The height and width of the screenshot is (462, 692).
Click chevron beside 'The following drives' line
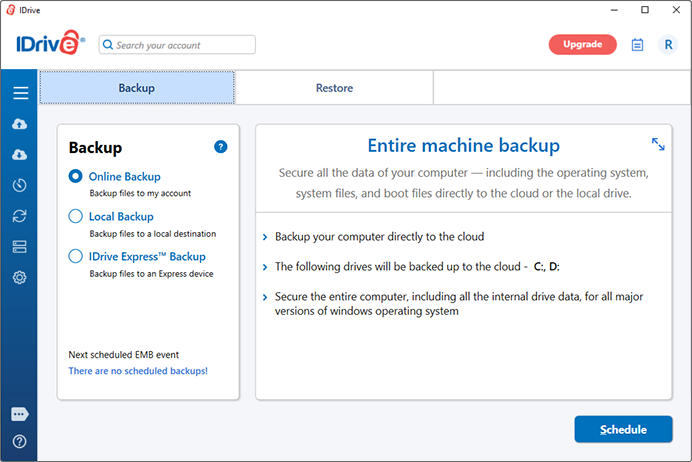click(x=265, y=267)
